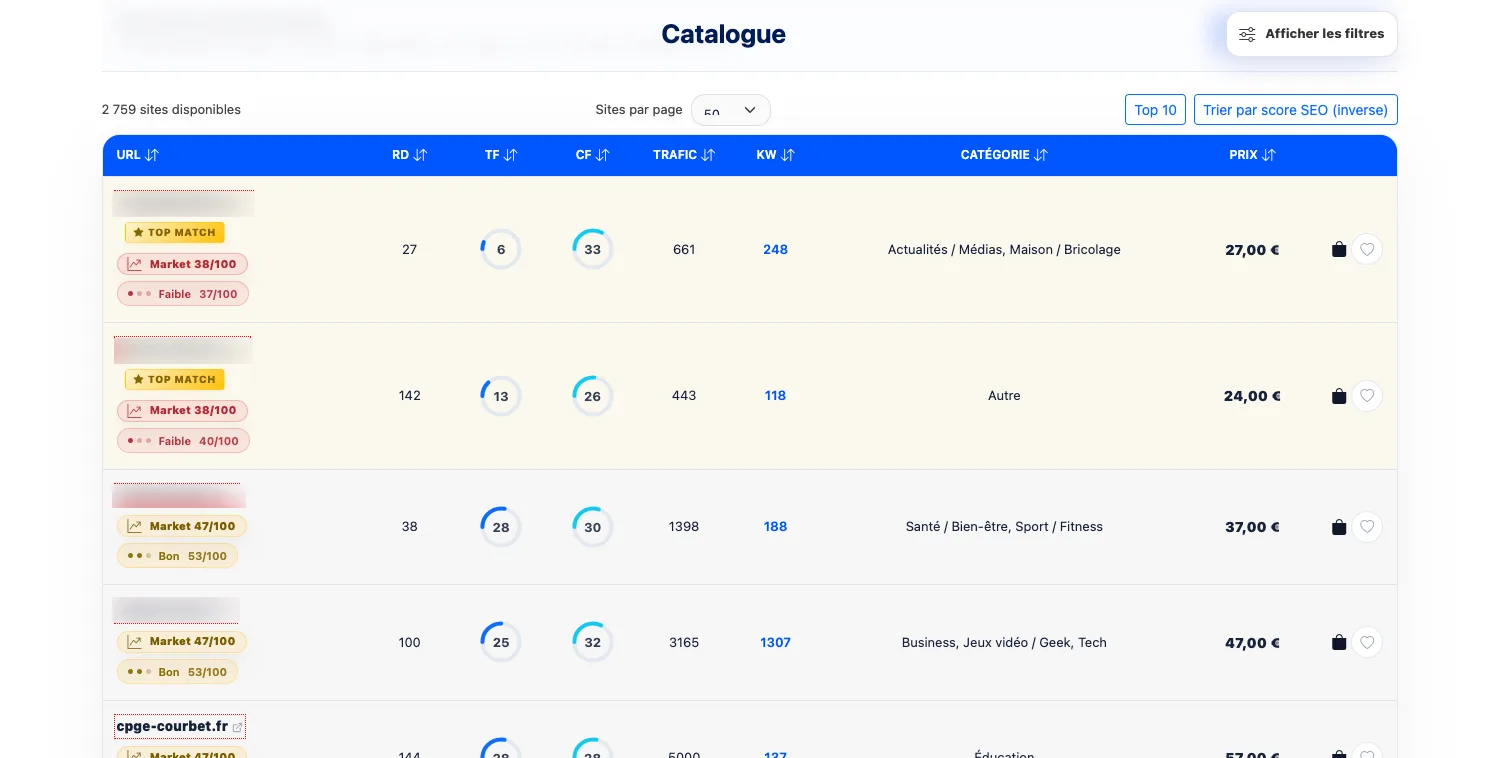
Task: Click the KW value 248
Action: 775,250
